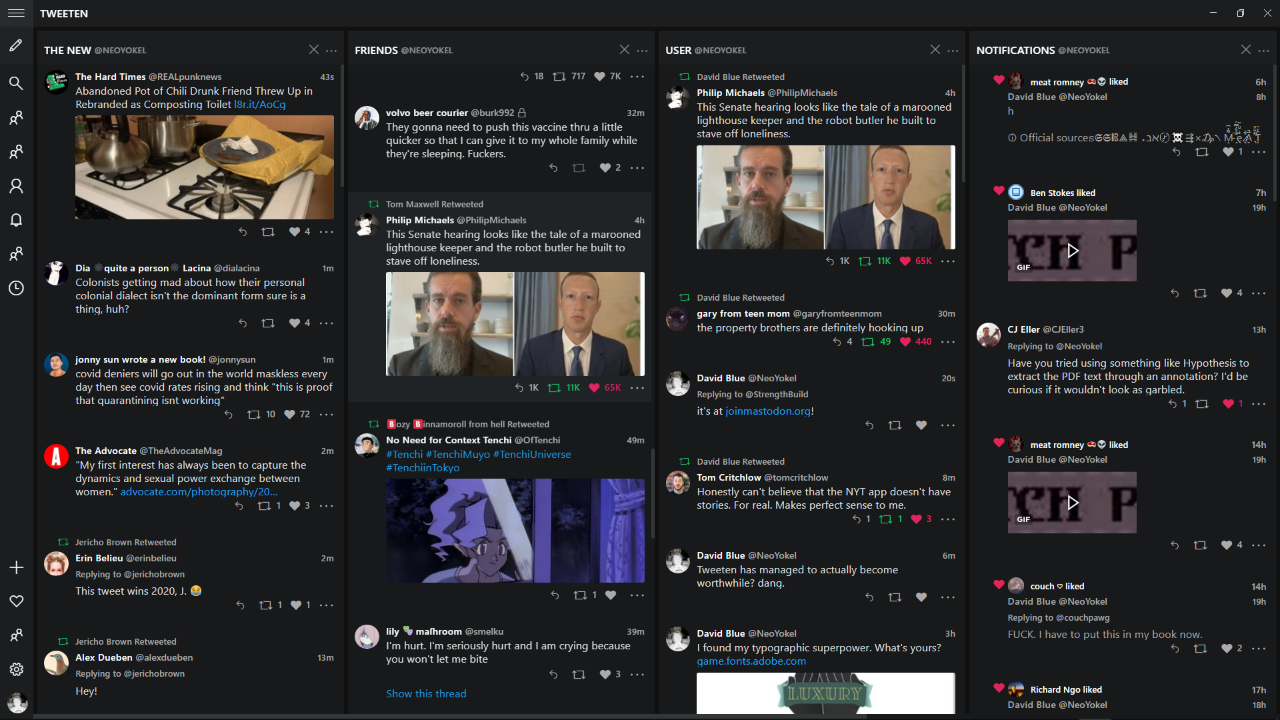Open more options for Notifications column
This screenshot has width=1280, height=720.
[x=1264, y=50]
